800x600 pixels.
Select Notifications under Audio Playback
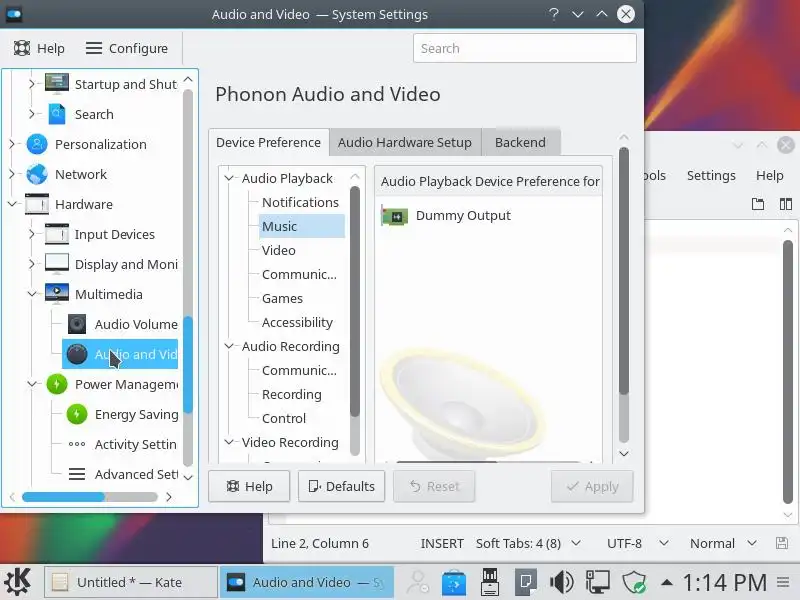300,202
